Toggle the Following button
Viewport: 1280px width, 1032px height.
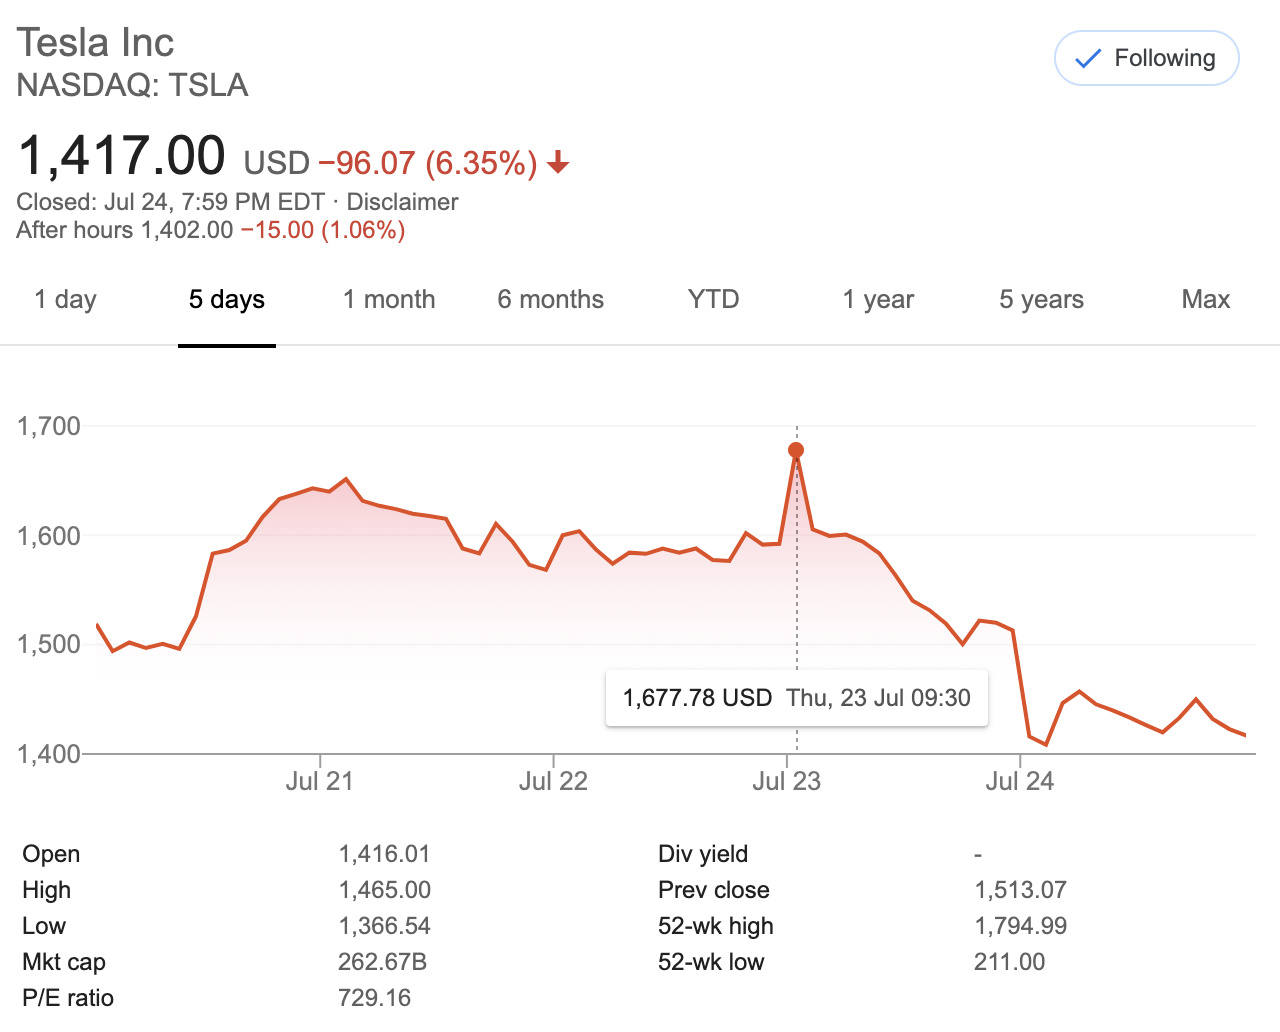point(1146,58)
